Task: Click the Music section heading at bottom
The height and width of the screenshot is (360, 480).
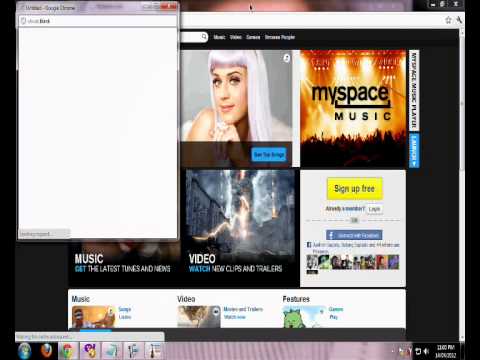Action: [81, 299]
